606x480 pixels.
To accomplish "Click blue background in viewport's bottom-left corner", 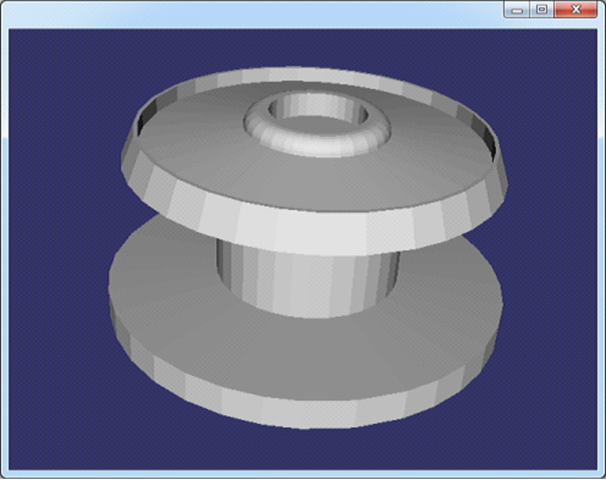I will tap(40, 440).
